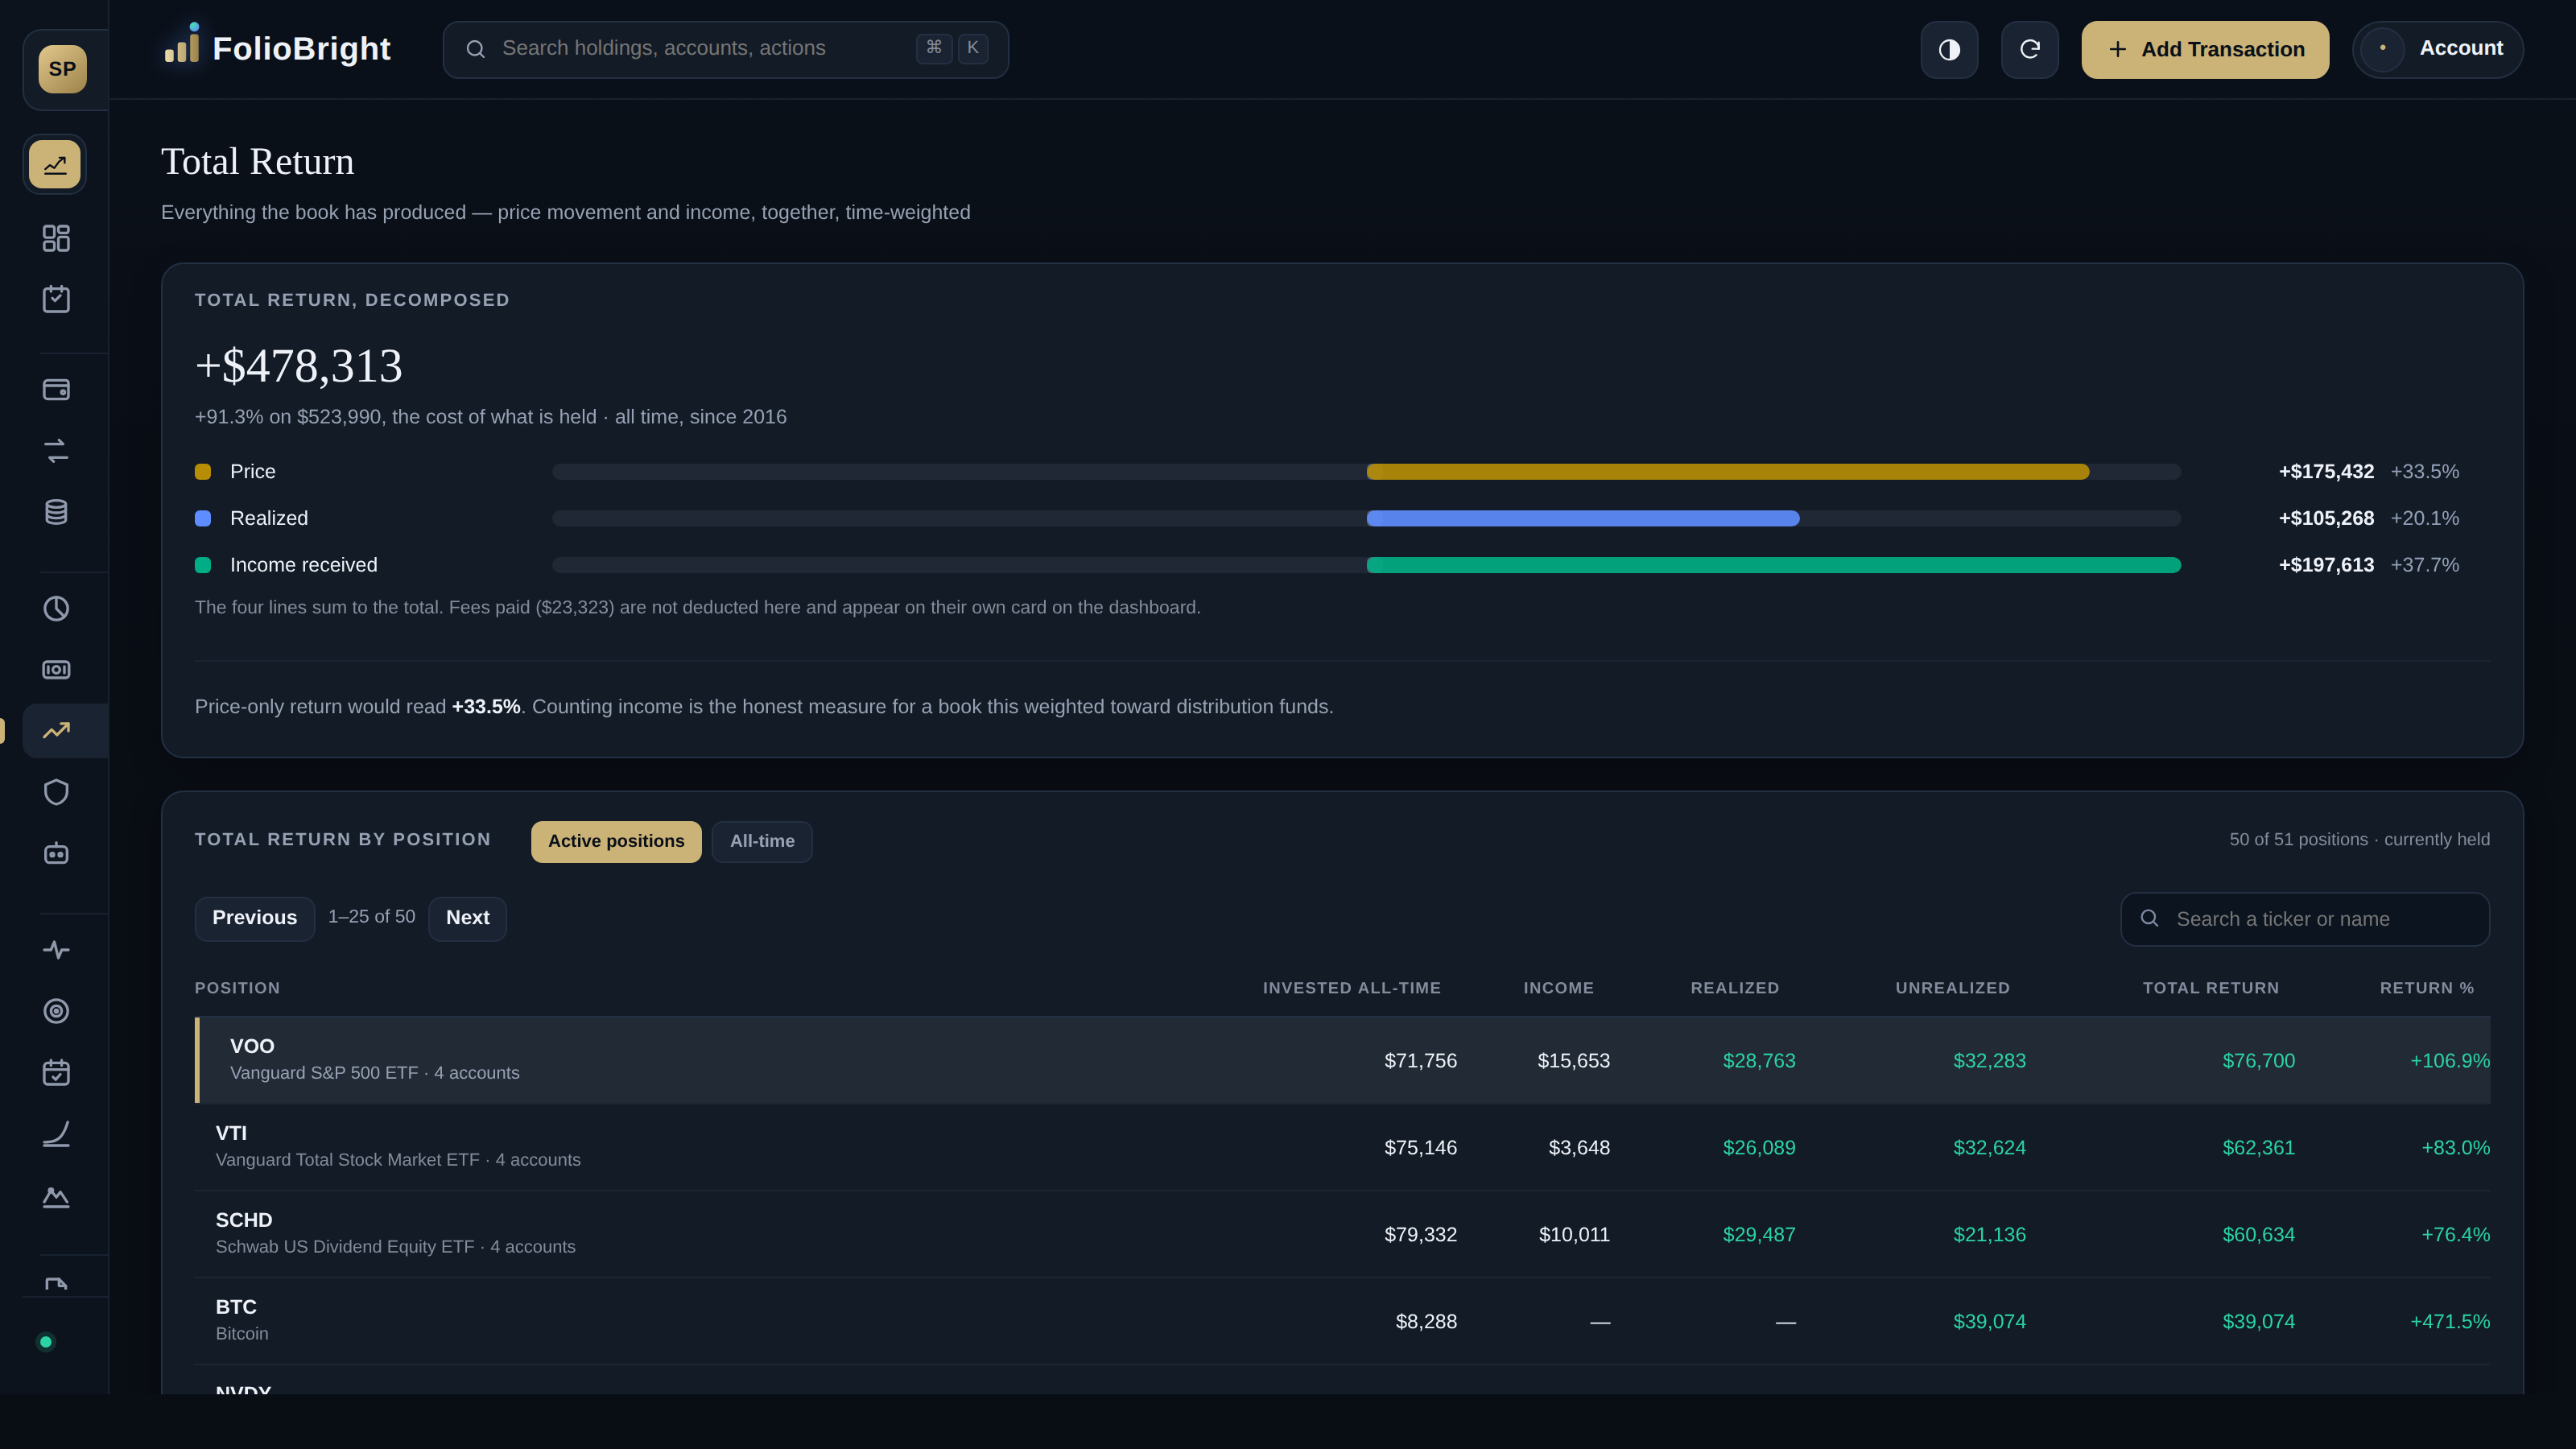Open the wallet accounts sidebar icon
Image resolution: width=2576 pixels, height=1449 pixels.
click(x=56, y=390)
